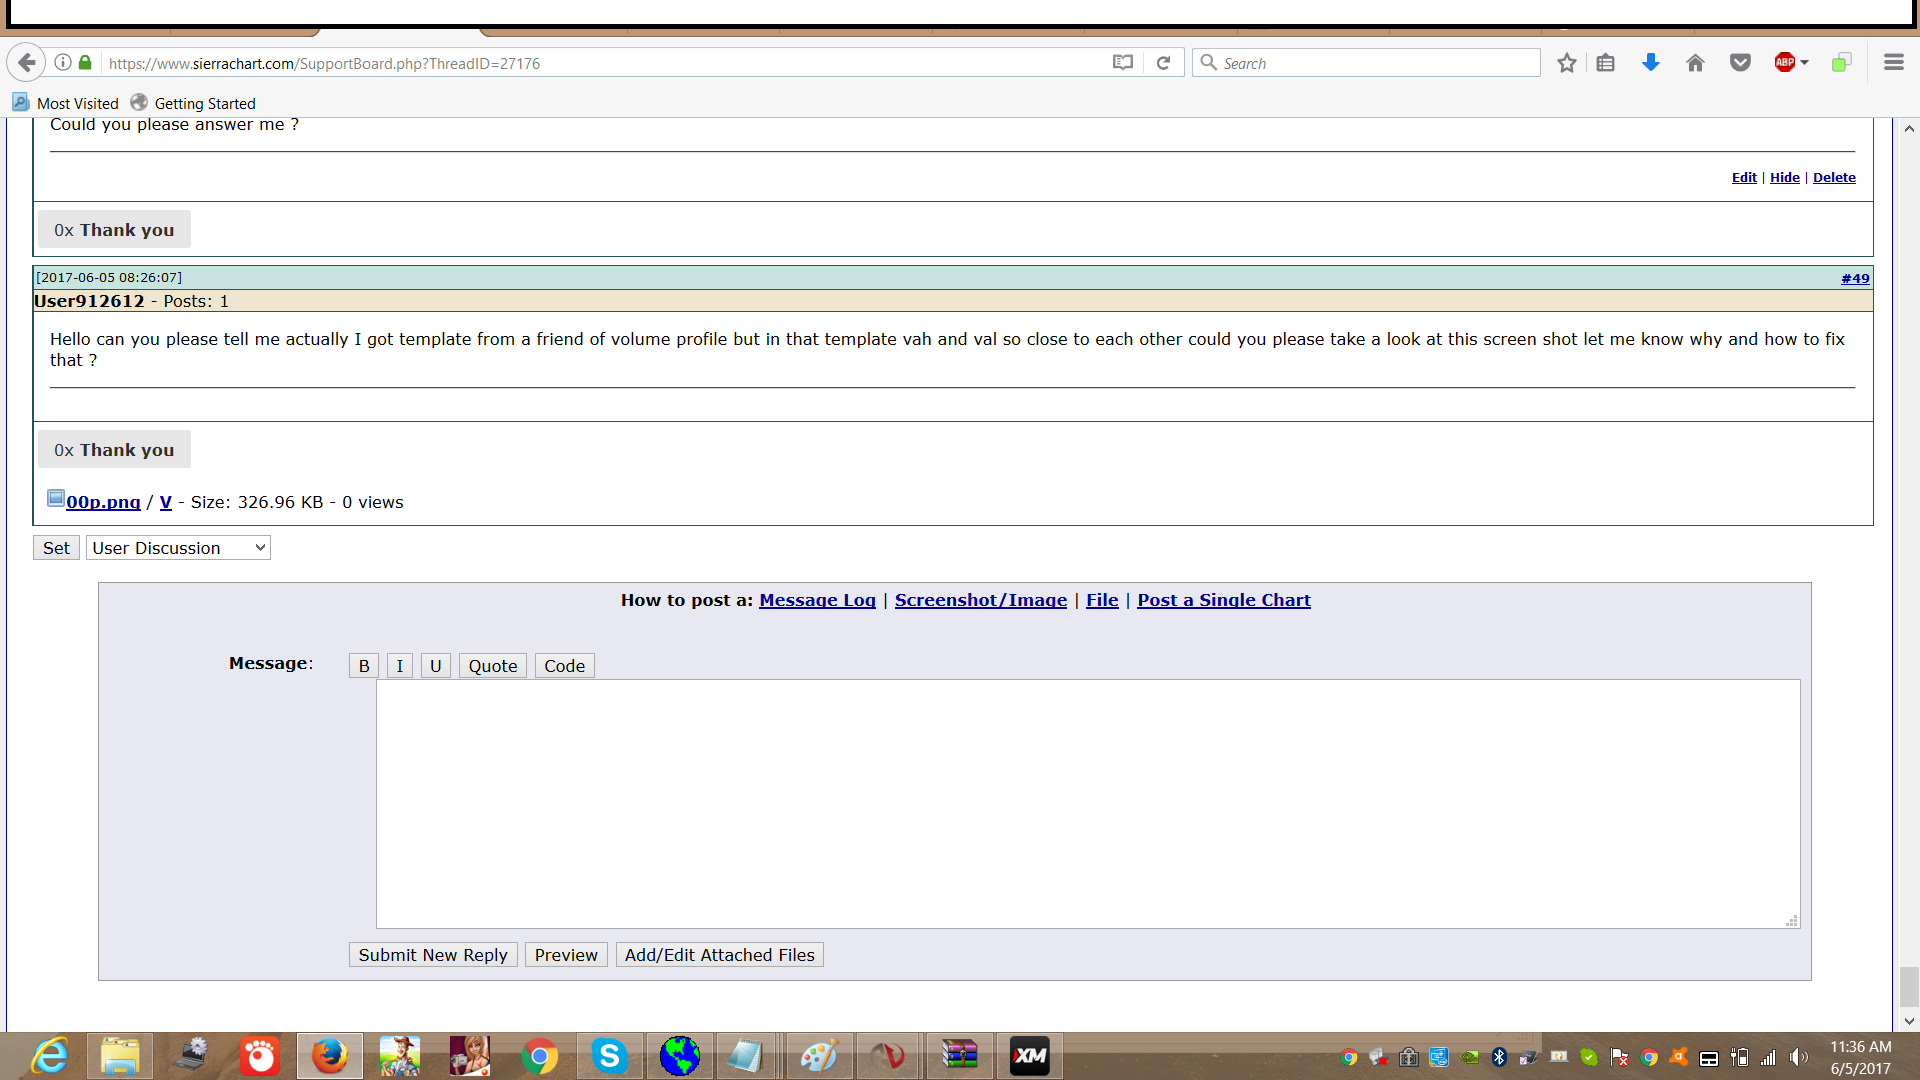Click Submit New Reply button

433,955
